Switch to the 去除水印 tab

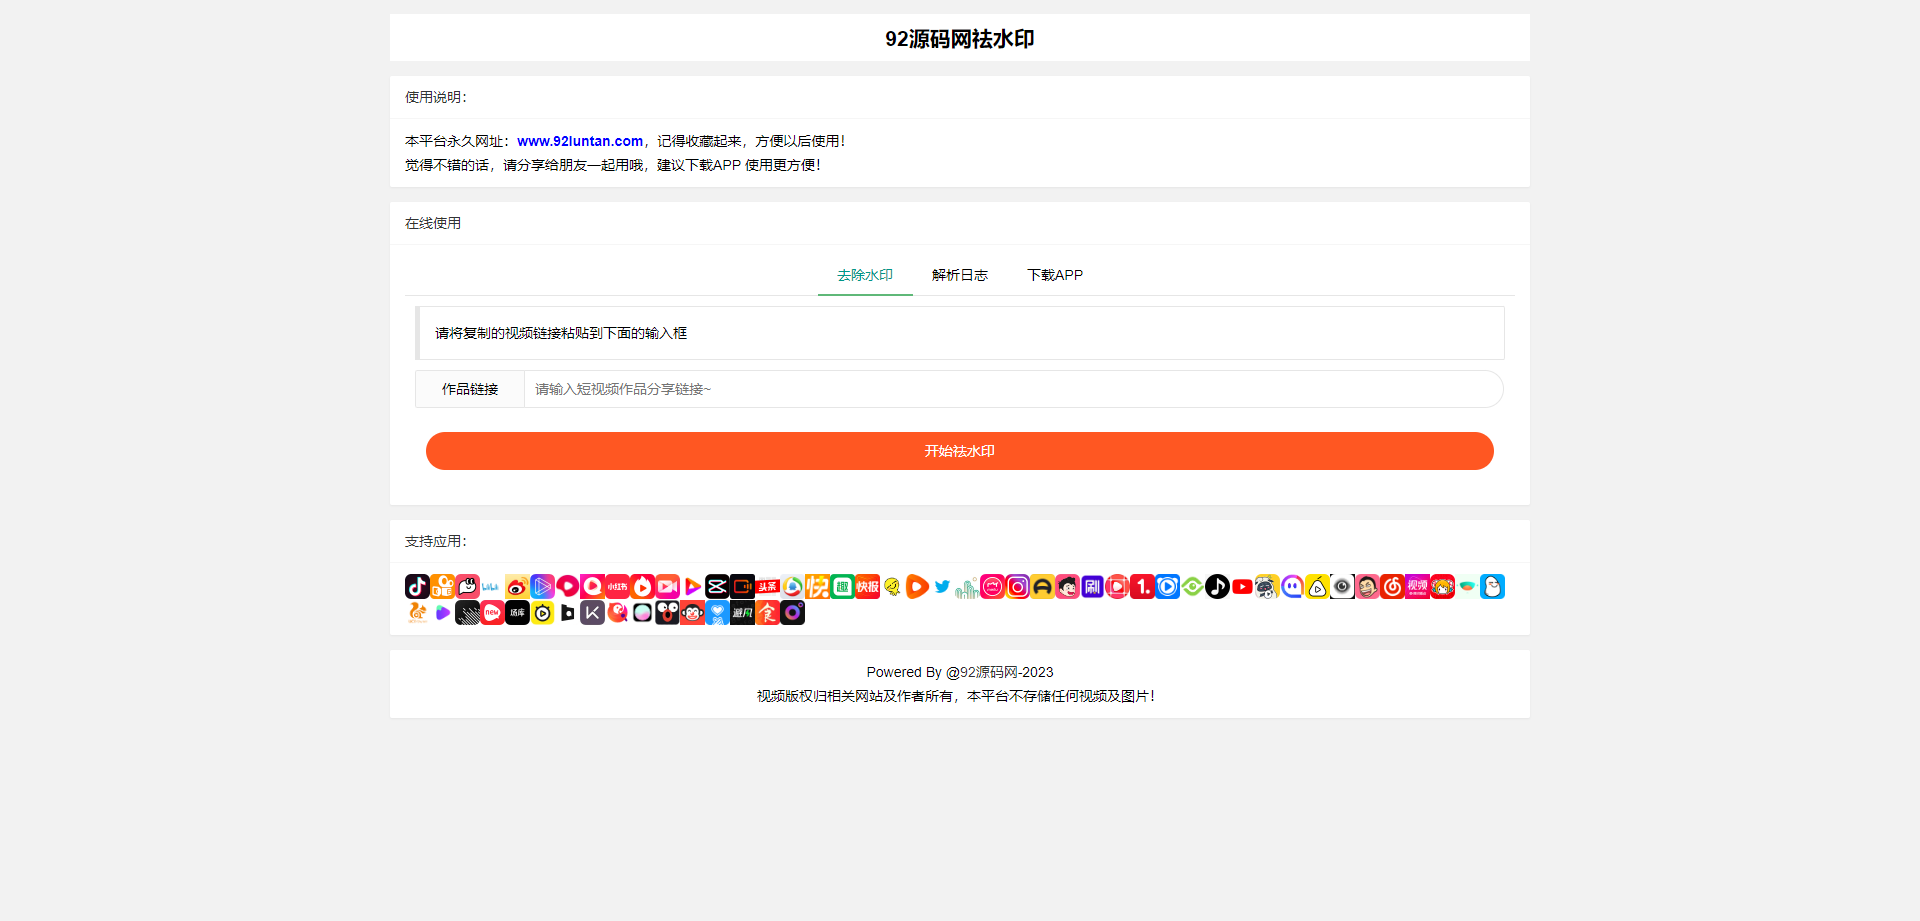click(865, 275)
